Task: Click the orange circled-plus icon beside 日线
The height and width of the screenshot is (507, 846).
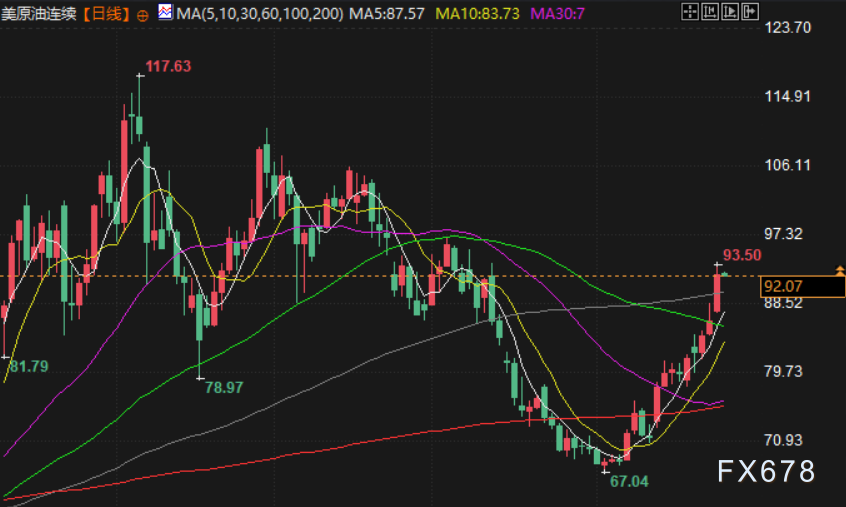Action: pyautogui.click(x=142, y=16)
